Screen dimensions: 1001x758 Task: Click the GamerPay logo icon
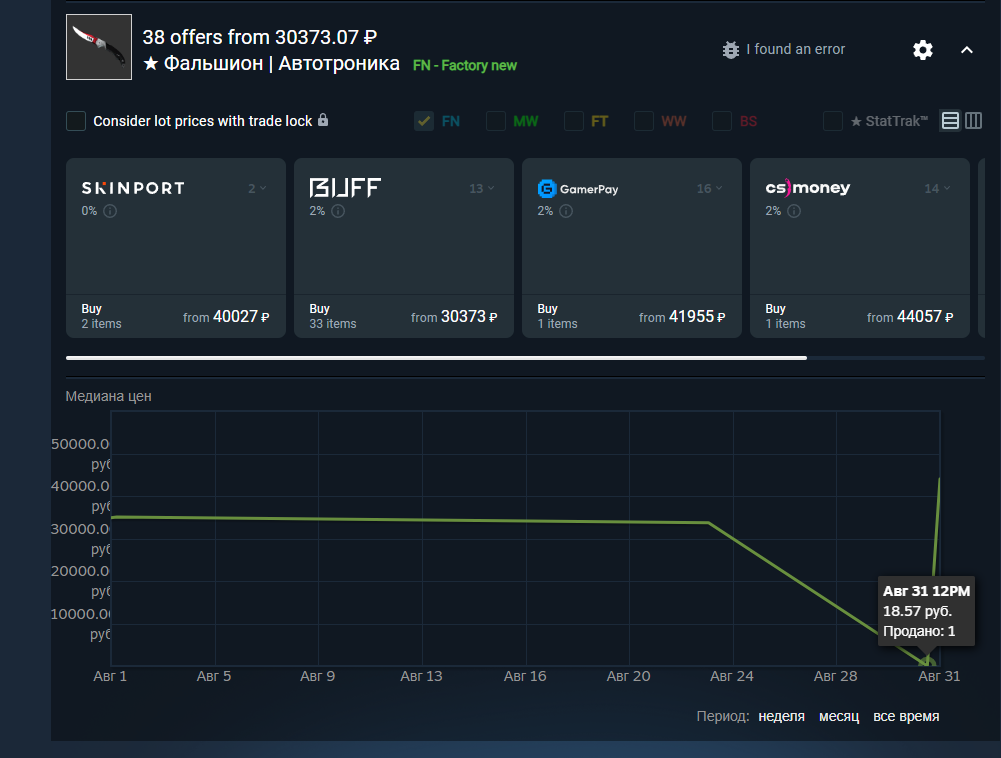pyautogui.click(x=547, y=189)
